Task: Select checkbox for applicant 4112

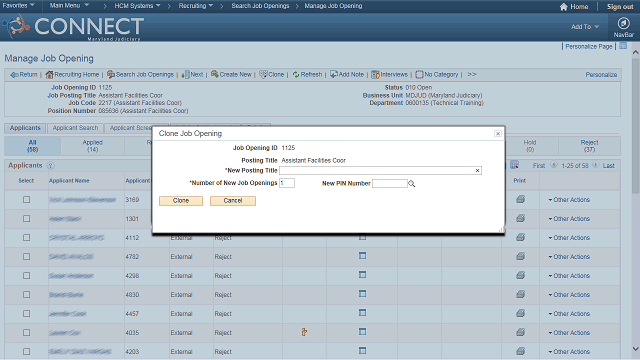Action: pyautogui.click(x=27, y=238)
